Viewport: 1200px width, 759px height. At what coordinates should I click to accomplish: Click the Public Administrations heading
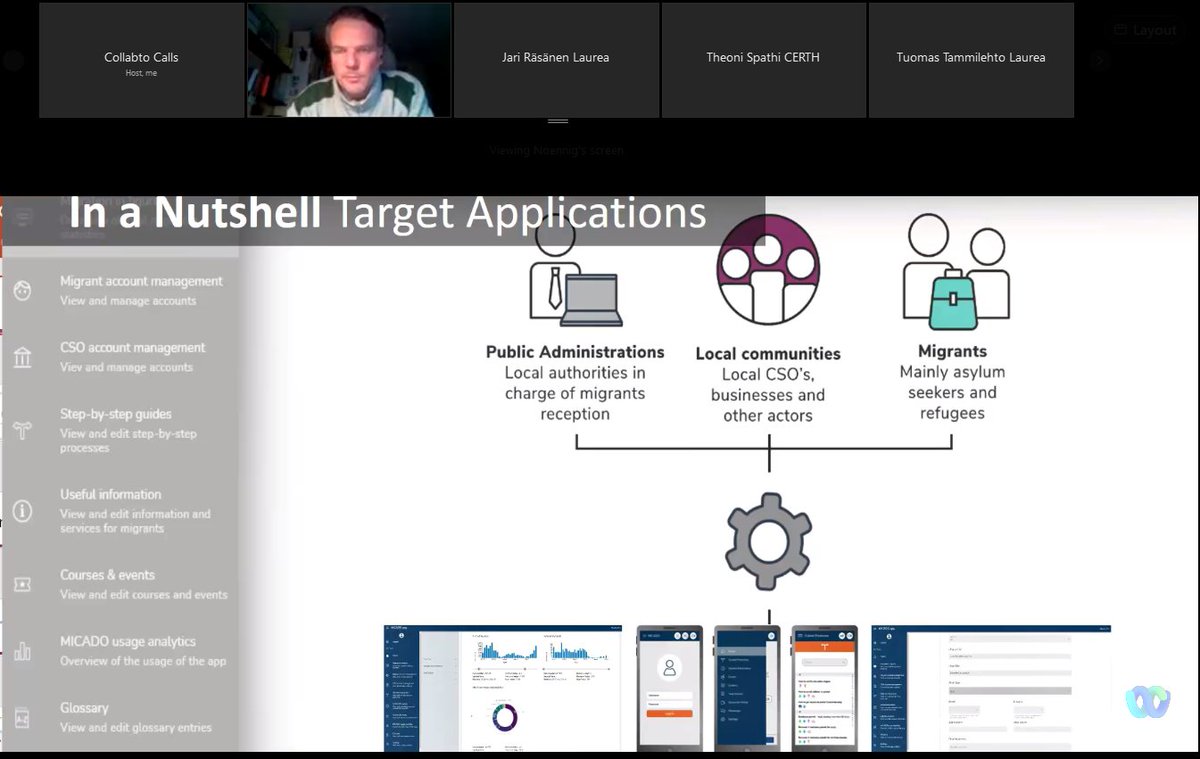click(x=575, y=352)
